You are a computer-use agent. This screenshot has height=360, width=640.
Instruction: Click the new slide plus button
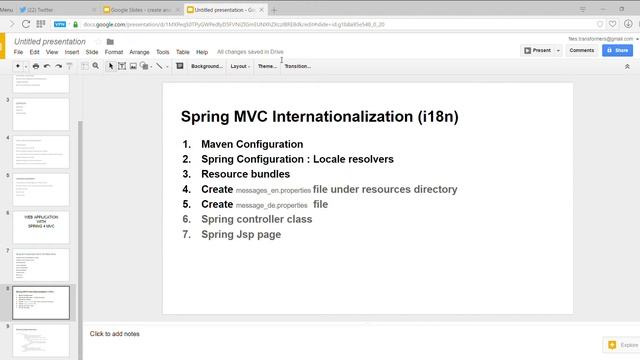click(x=18, y=66)
